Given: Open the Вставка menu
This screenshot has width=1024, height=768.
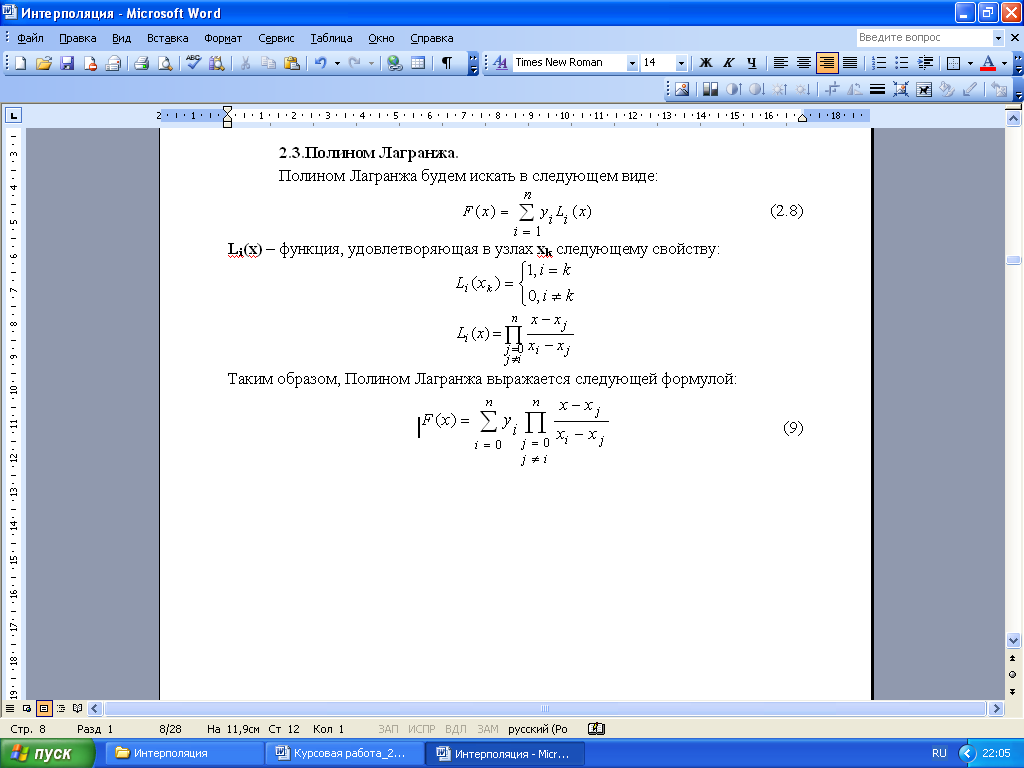Looking at the screenshot, I should [167, 38].
